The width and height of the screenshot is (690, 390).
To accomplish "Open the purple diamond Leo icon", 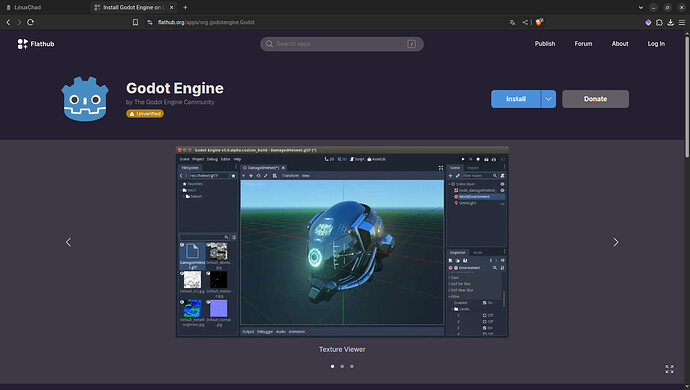I will [x=648, y=22].
